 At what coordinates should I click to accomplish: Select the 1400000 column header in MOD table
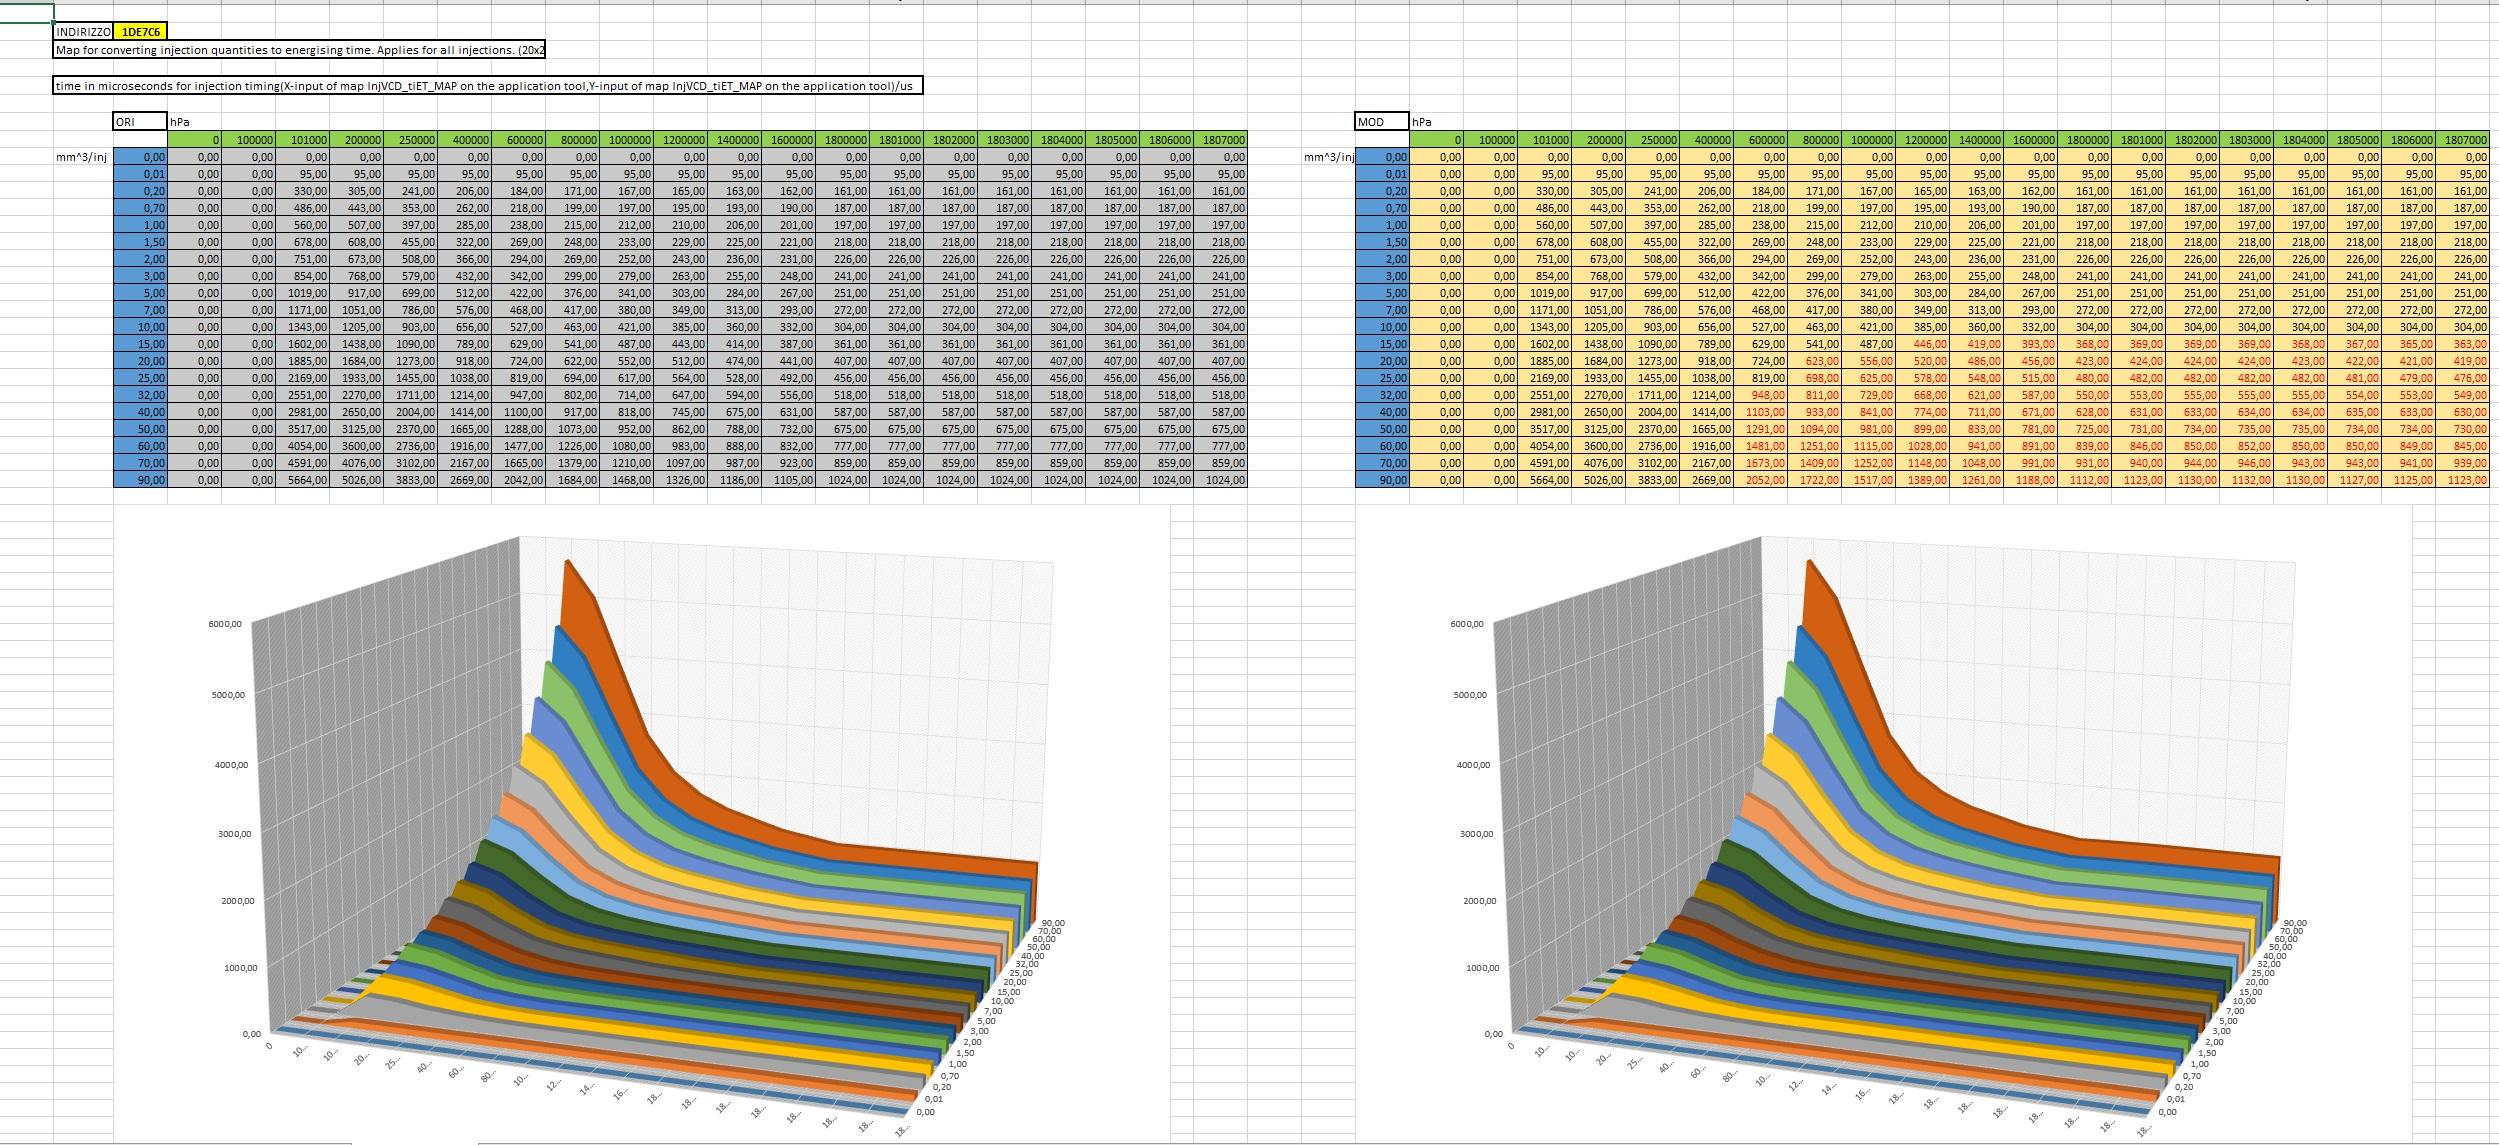1977,141
